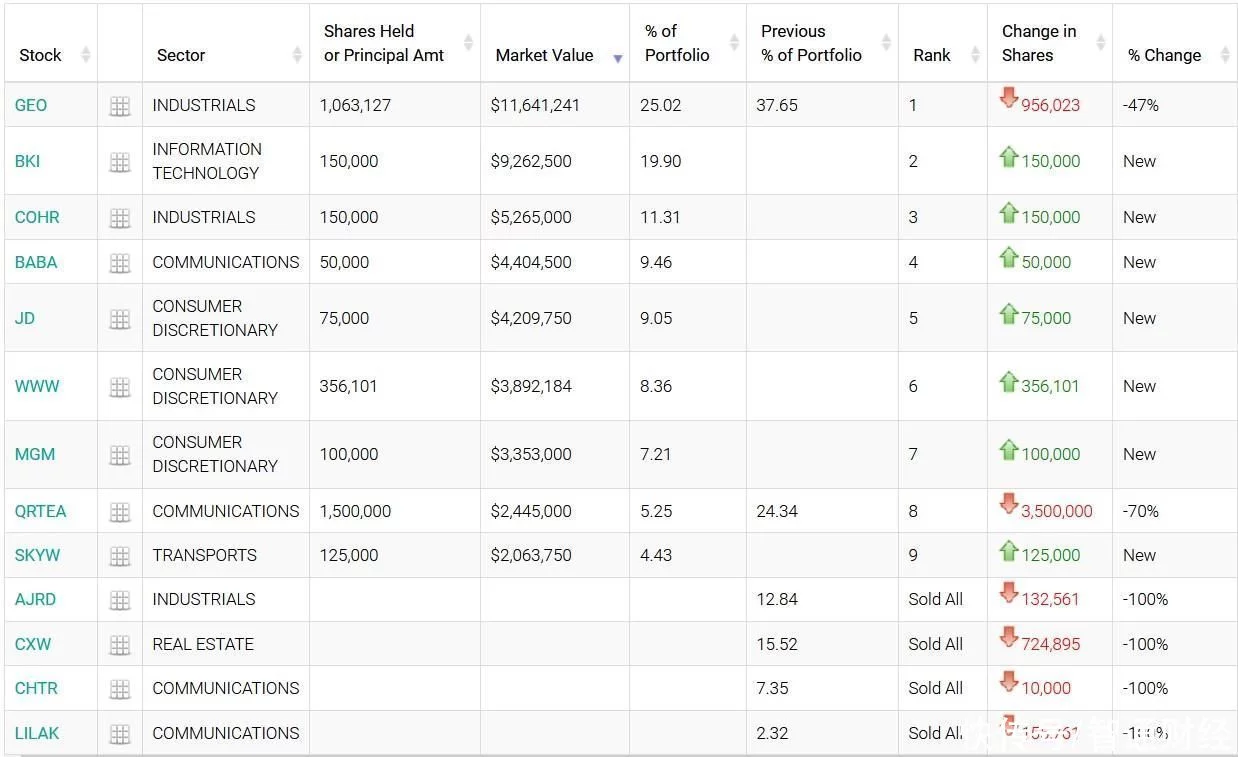Open the SKYW stock link

(38, 556)
